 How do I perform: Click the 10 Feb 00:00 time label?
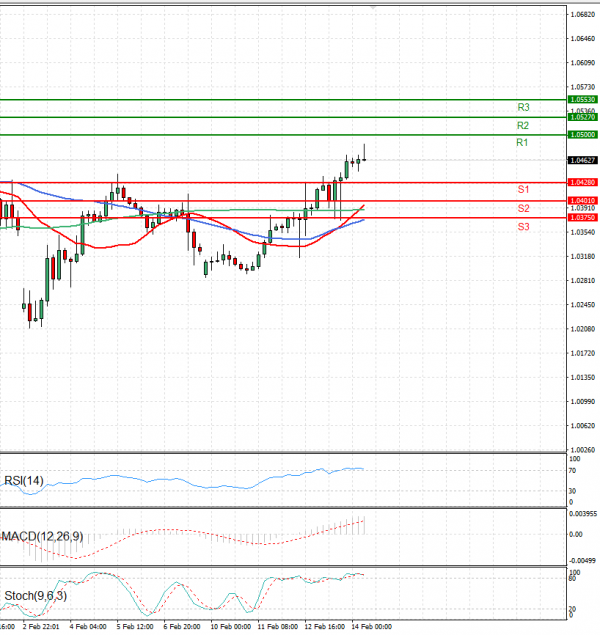pos(230,626)
